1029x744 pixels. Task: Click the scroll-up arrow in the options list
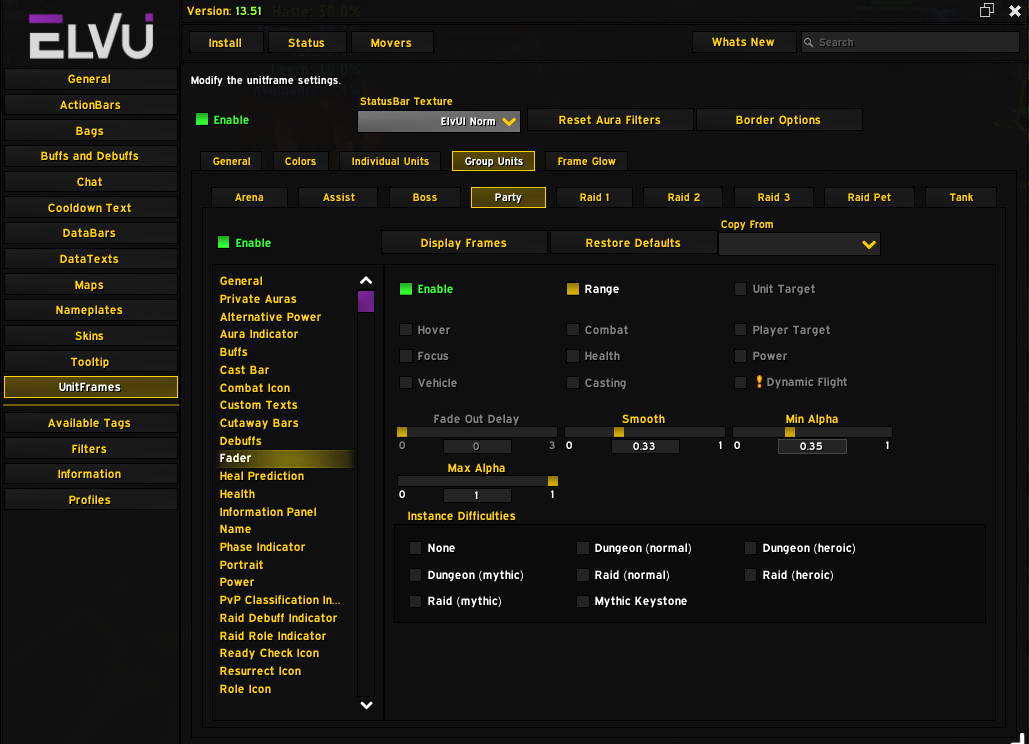point(365,280)
